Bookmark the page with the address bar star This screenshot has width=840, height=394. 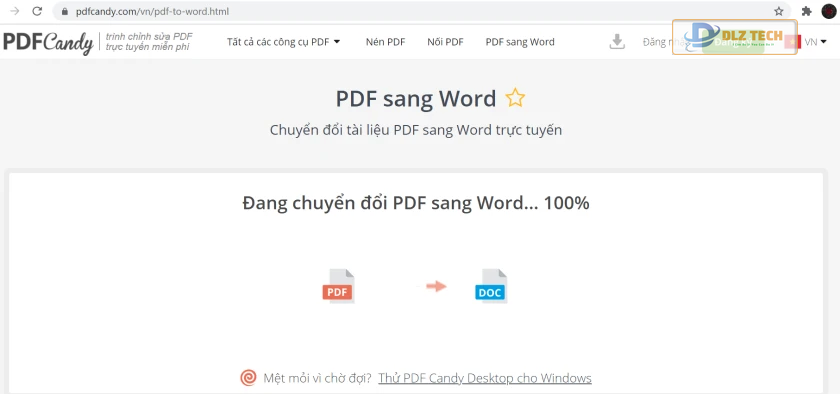coord(778,11)
